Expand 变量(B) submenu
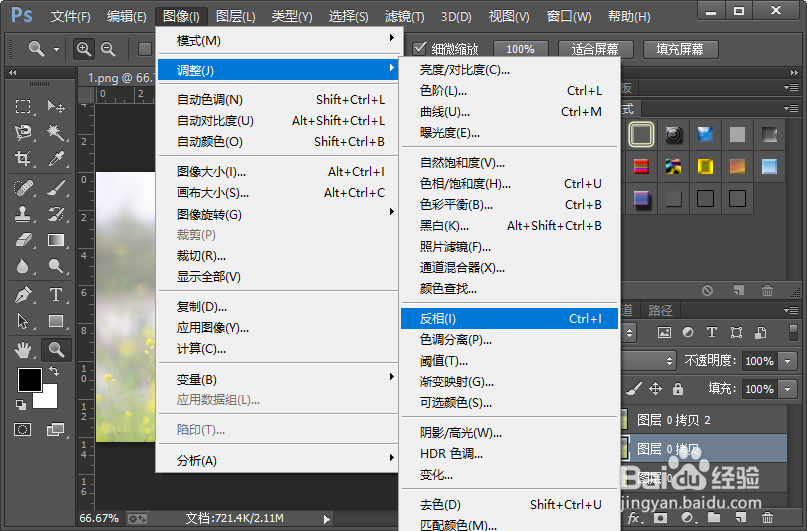The image size is (807, 531). pyautogui.click(x=278, y=379)
